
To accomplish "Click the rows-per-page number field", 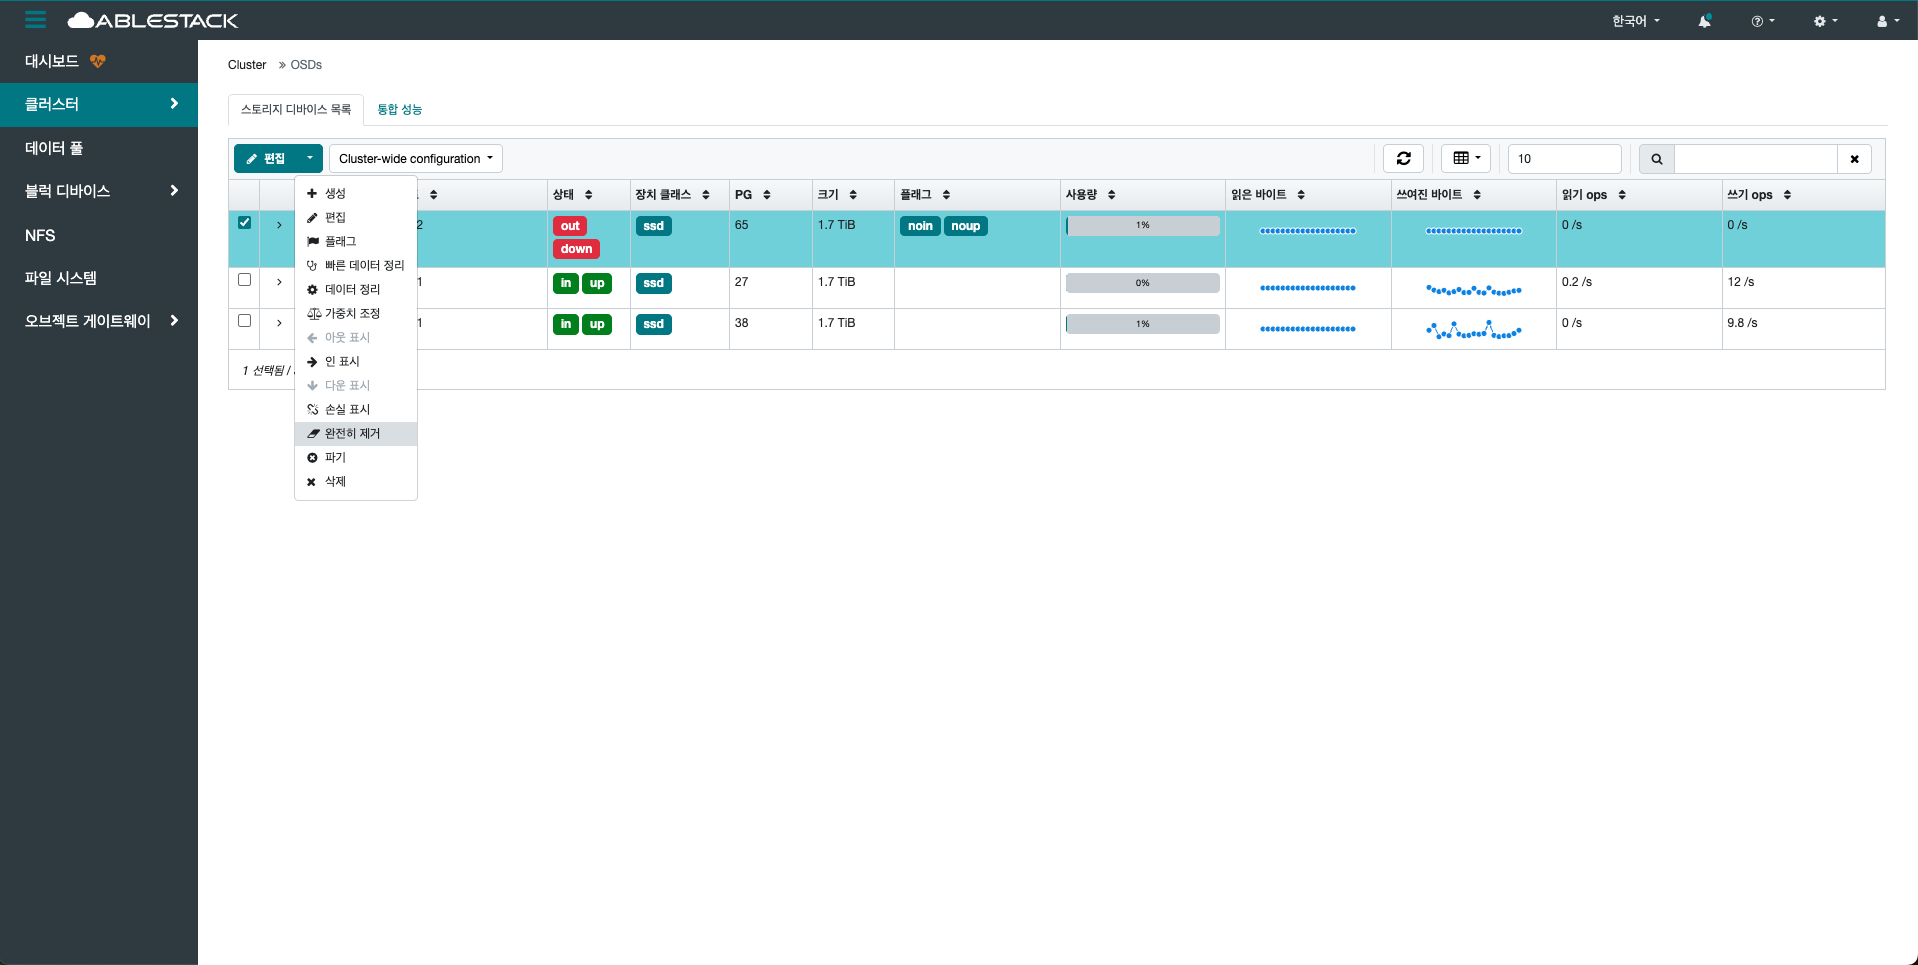I will coord(1563,159).
